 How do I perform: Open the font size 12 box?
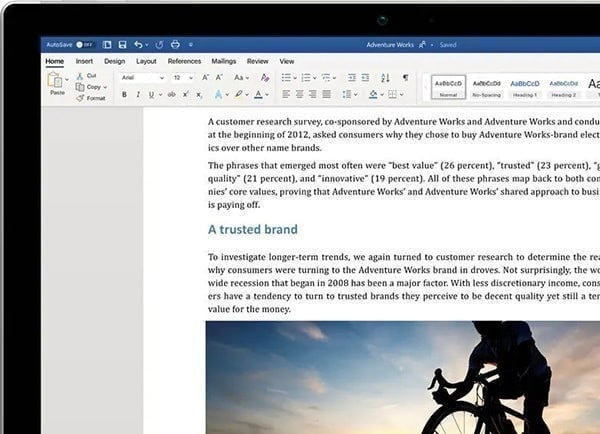point(183,78)
